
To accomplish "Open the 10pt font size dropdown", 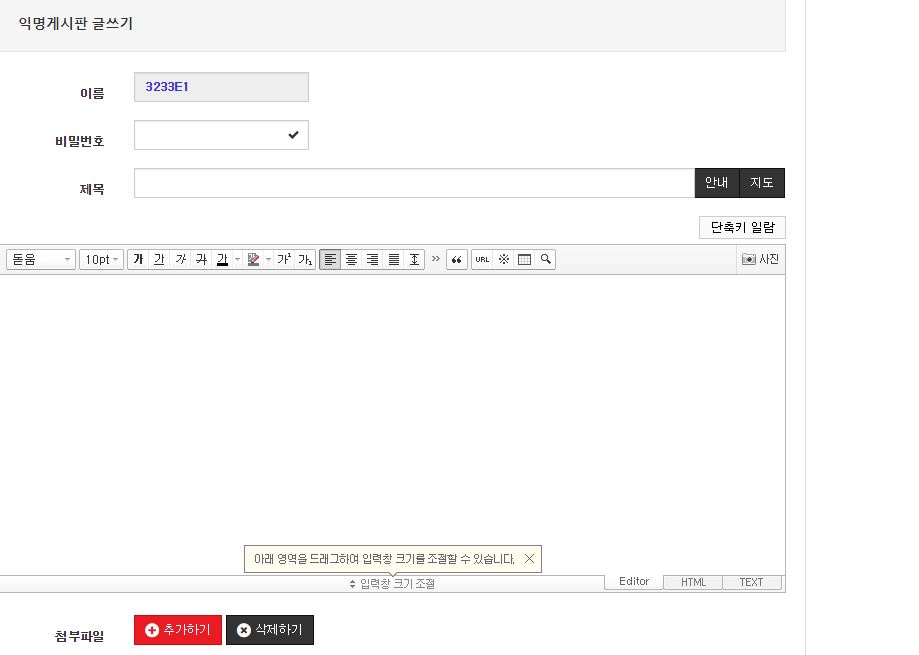I will click(101, 260).
